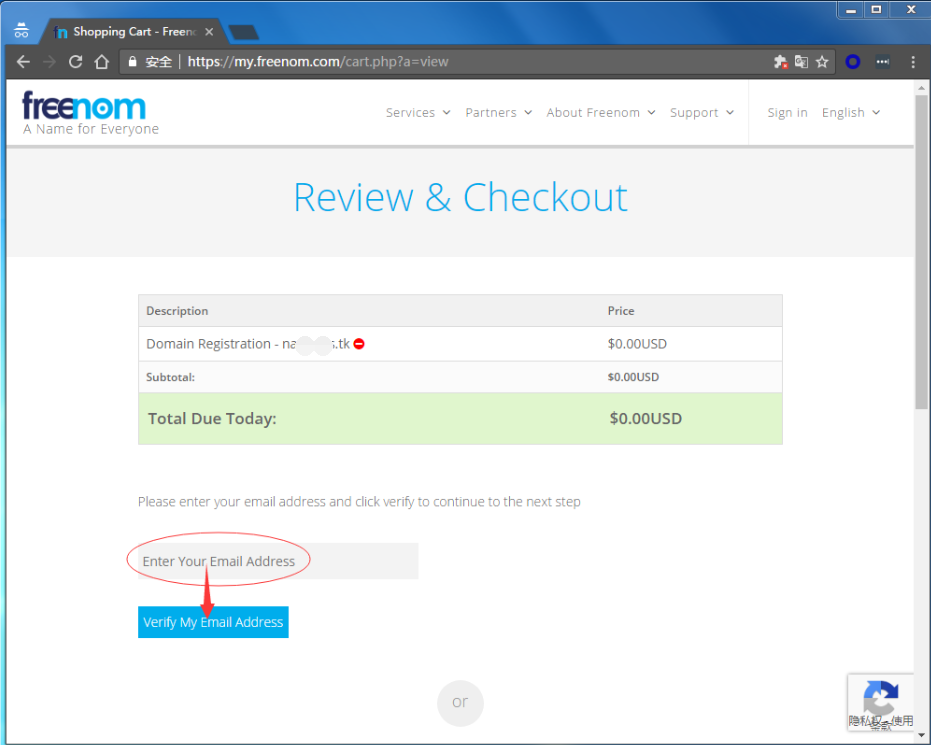
Task: Click the Description column header
Action: (x=177, y=310)
